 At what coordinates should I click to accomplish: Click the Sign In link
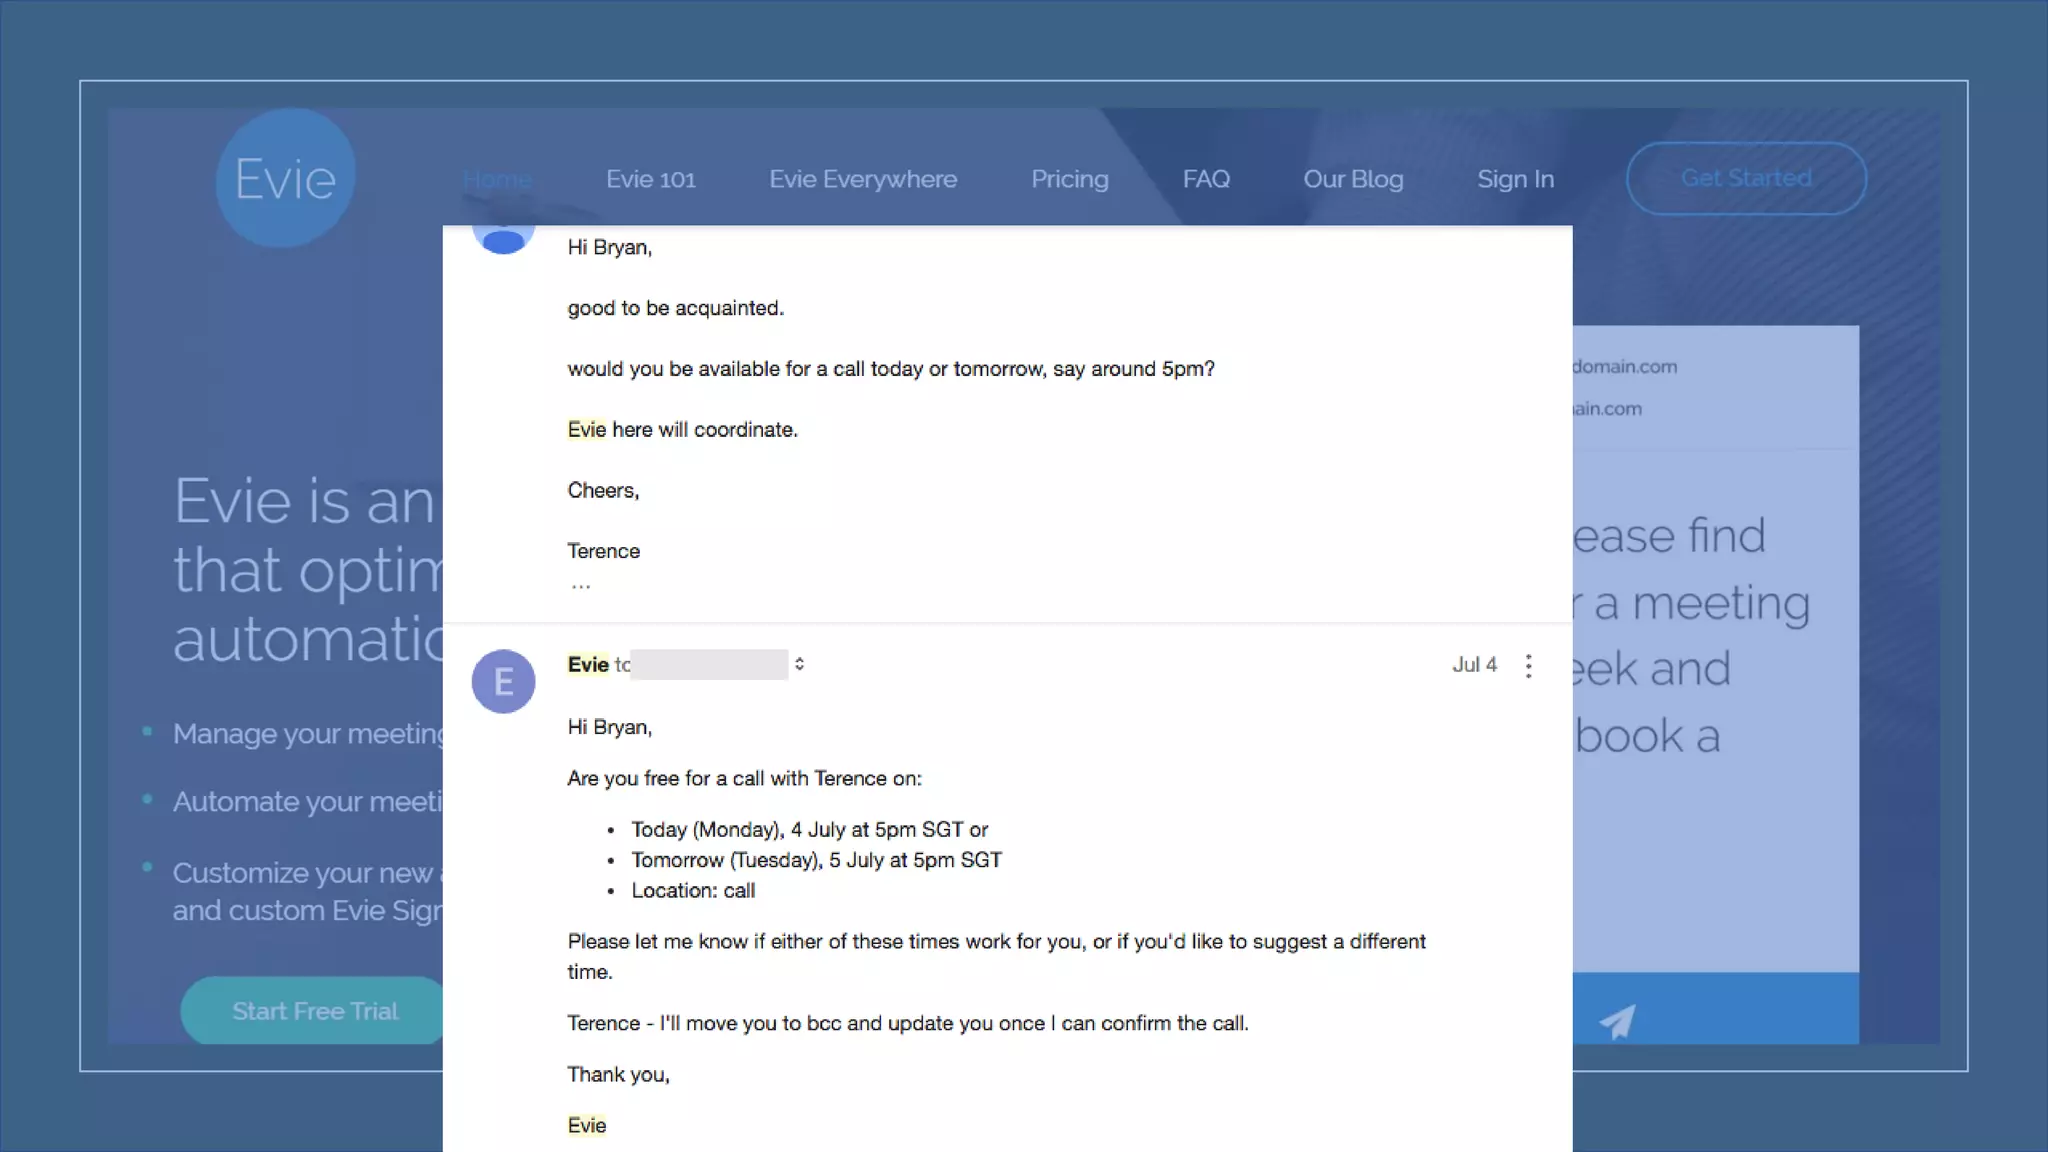coord(1514,180)
